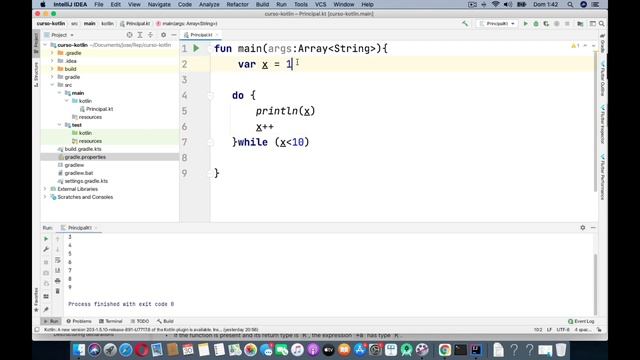Clear all Run console output
Viewport: 640px width, 360px height.
pos(58,291)
